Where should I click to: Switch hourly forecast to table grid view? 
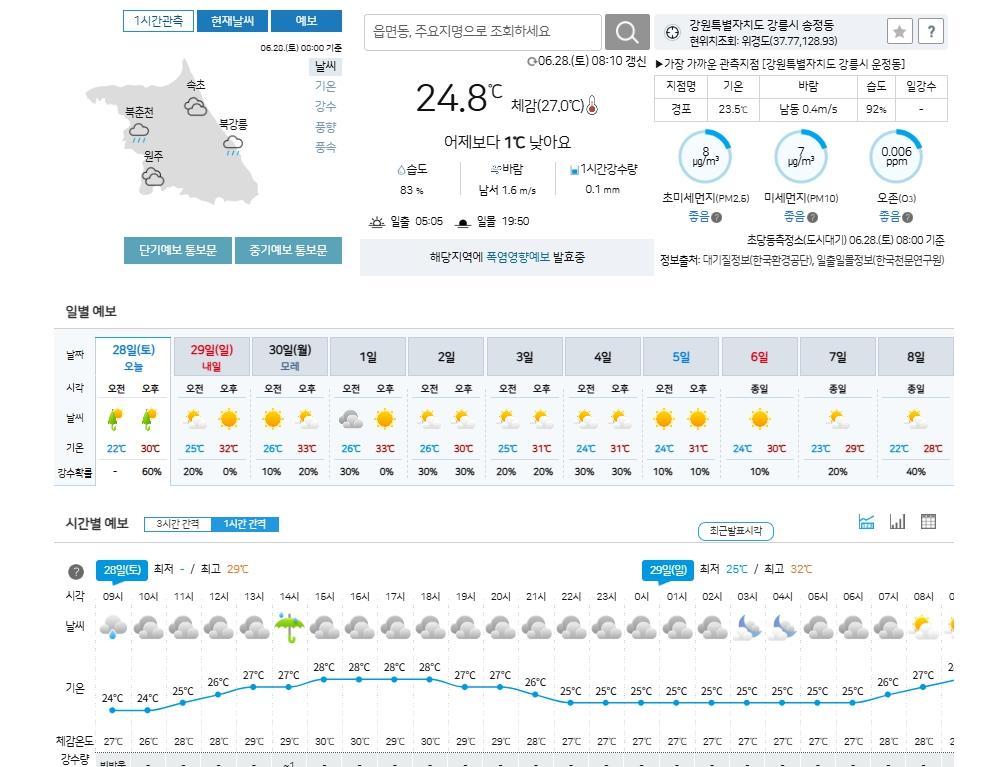(928, 521)
